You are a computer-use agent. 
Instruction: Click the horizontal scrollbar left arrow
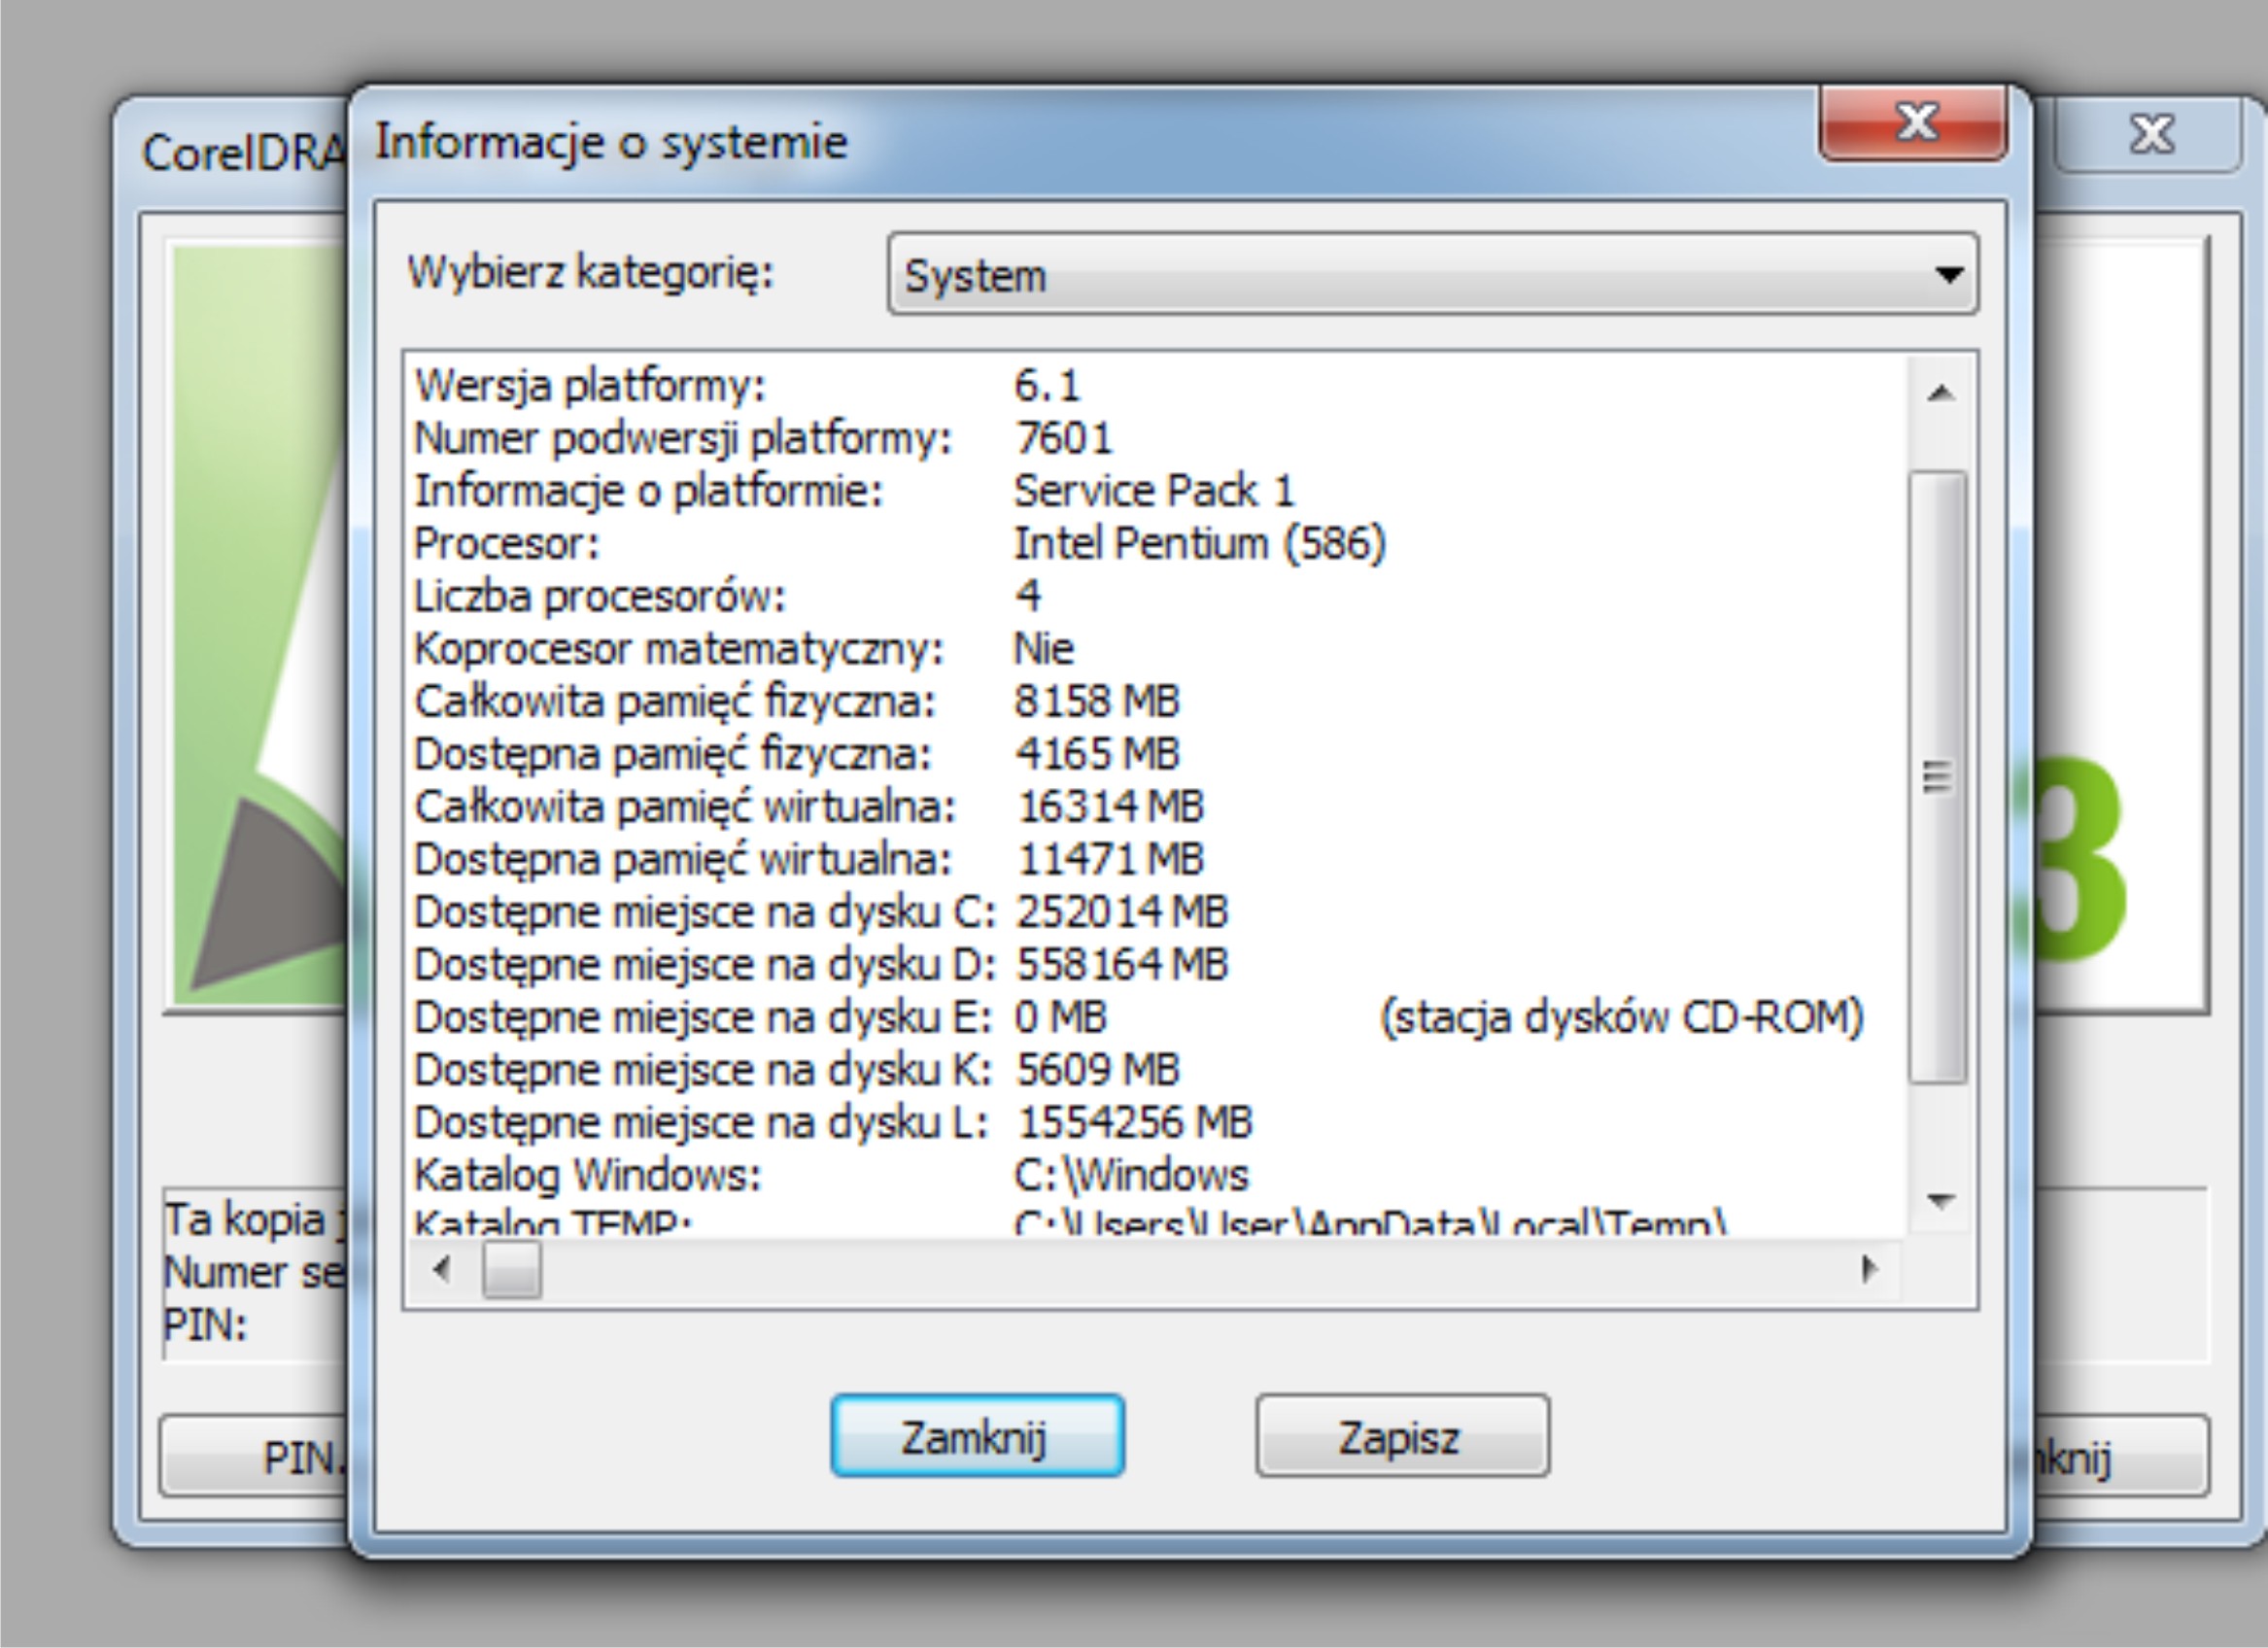[x=441, y=1269]
